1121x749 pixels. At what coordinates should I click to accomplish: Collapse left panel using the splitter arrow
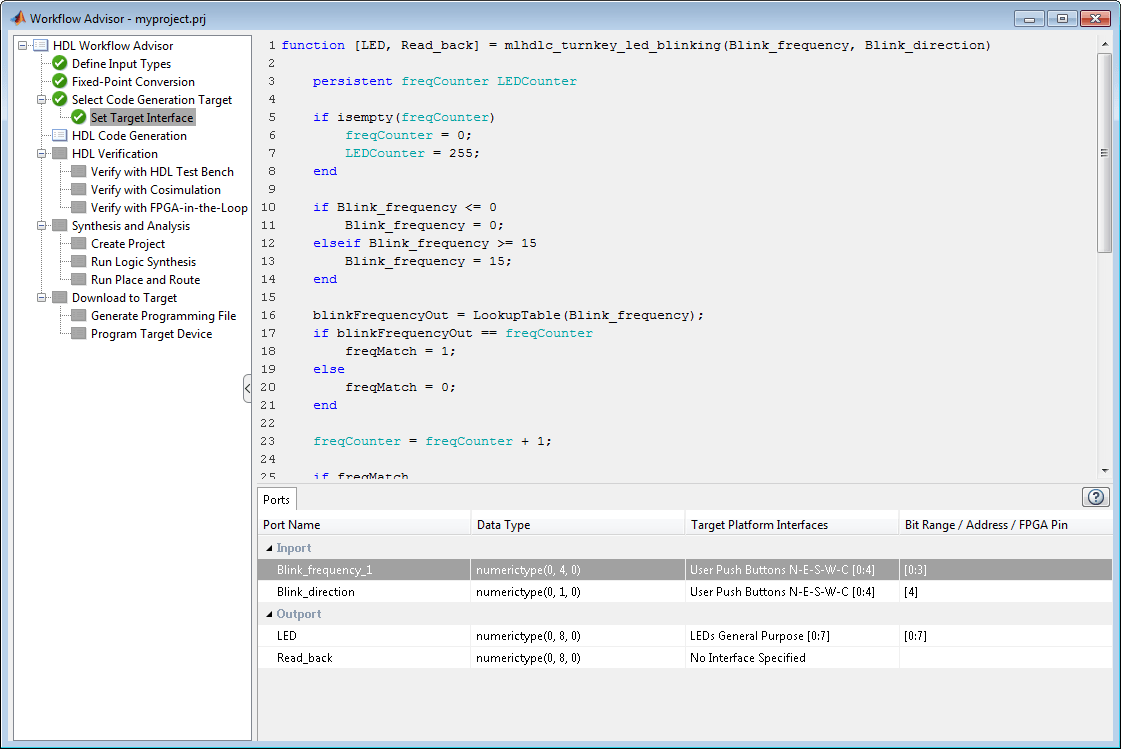click(x=247, y=388)
